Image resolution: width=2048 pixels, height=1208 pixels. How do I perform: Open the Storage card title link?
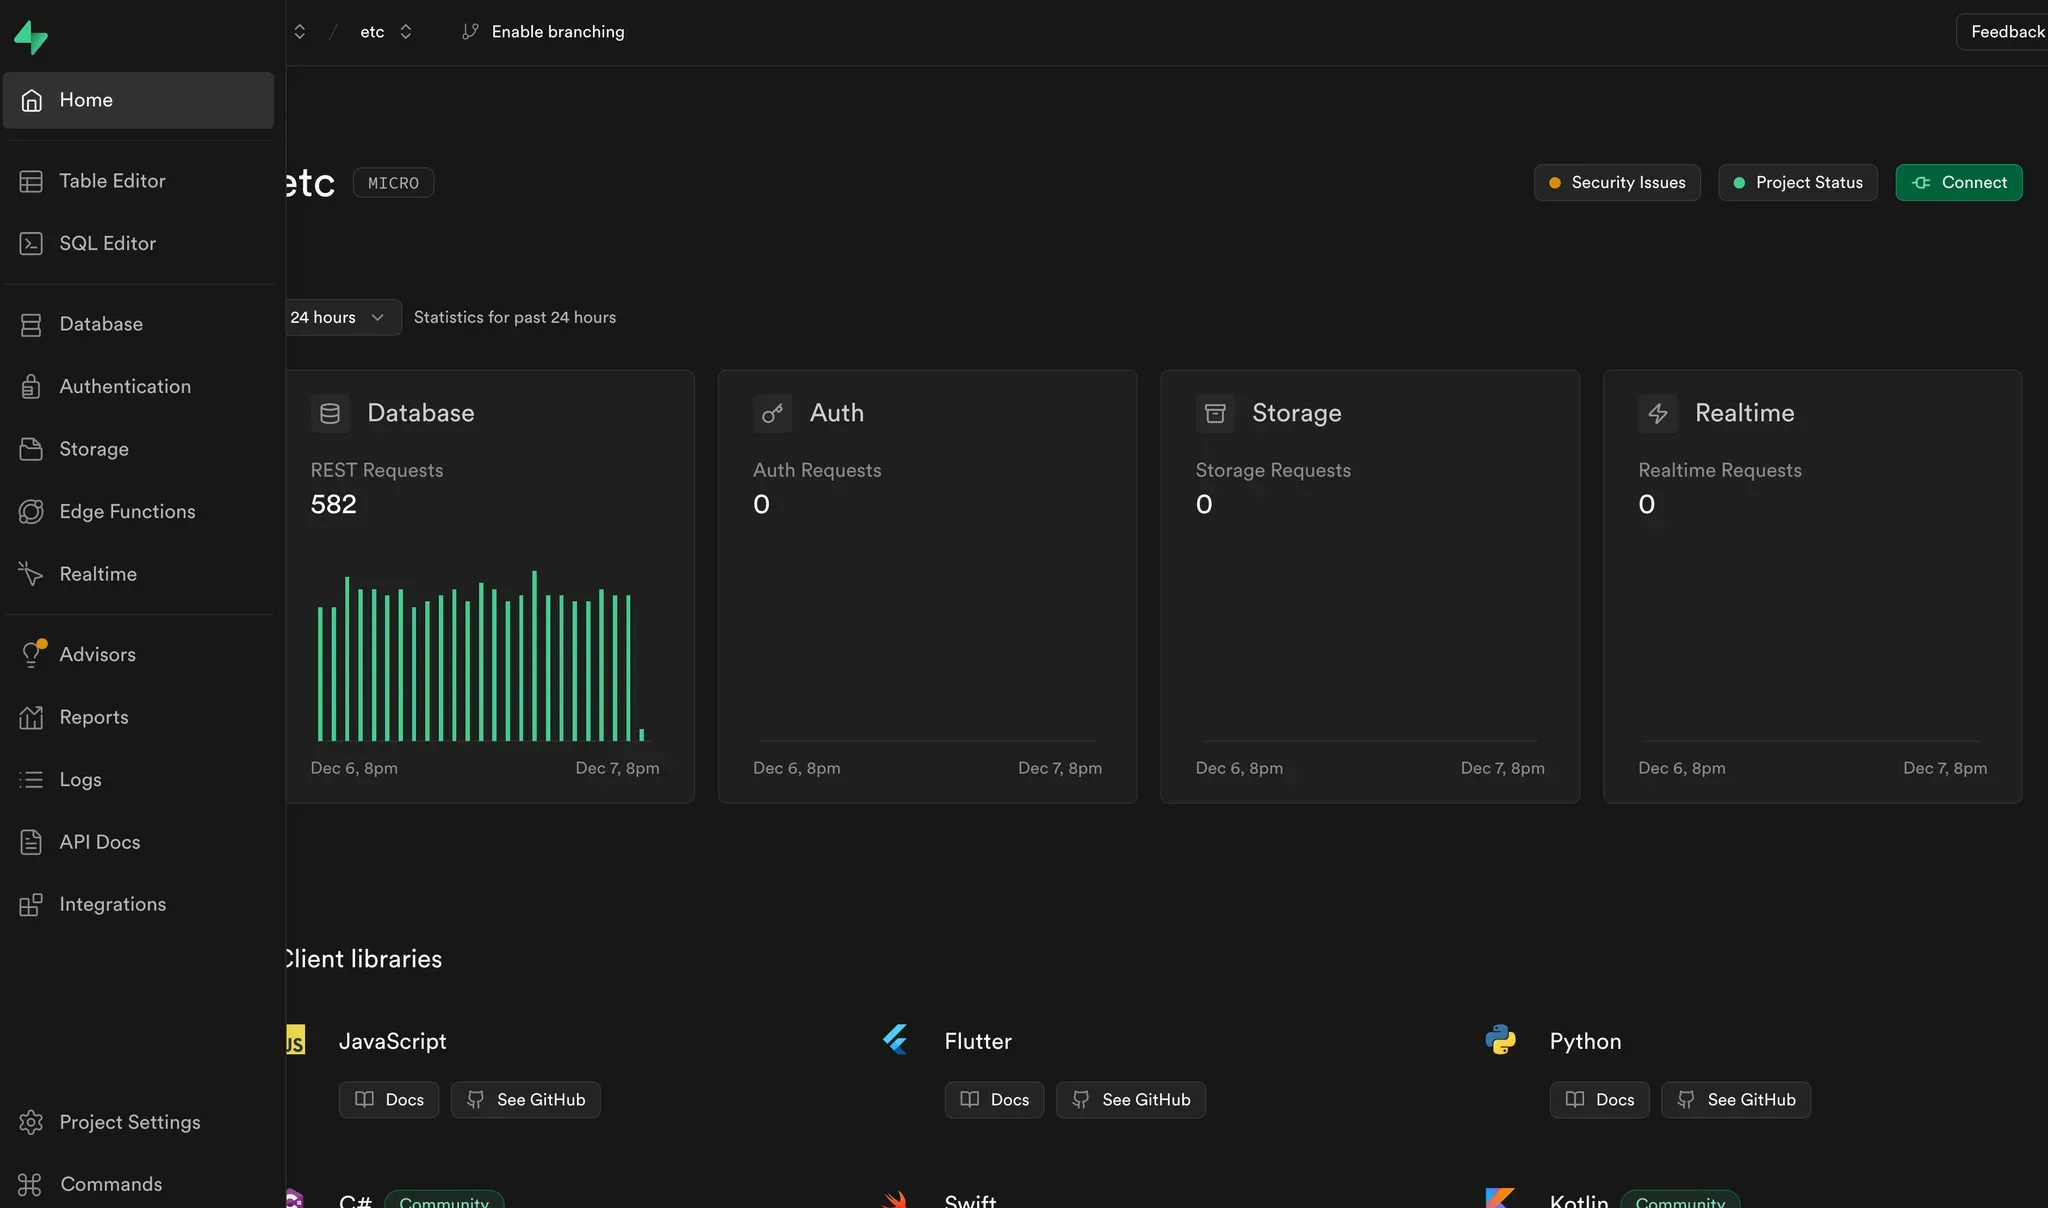pyautogui.click(x=1297, y=413)
